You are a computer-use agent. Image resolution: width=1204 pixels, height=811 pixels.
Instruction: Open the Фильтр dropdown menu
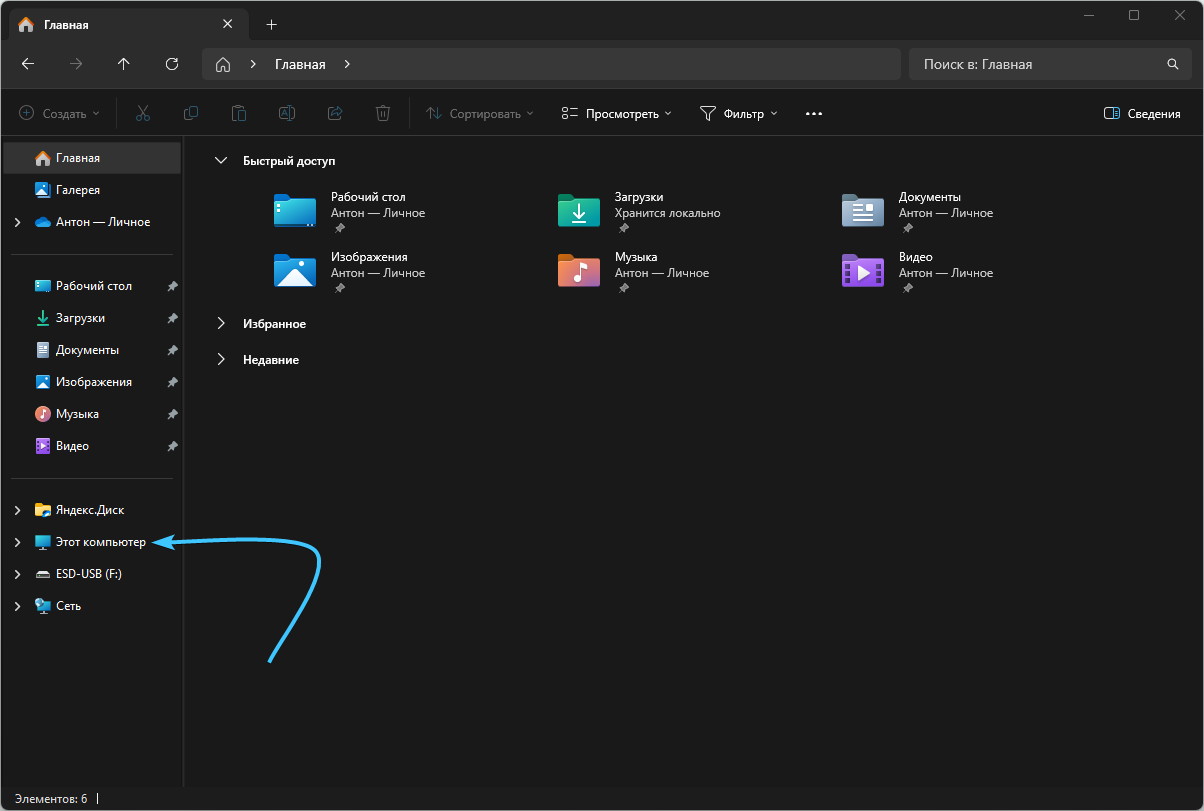click(x=738, y=114)
